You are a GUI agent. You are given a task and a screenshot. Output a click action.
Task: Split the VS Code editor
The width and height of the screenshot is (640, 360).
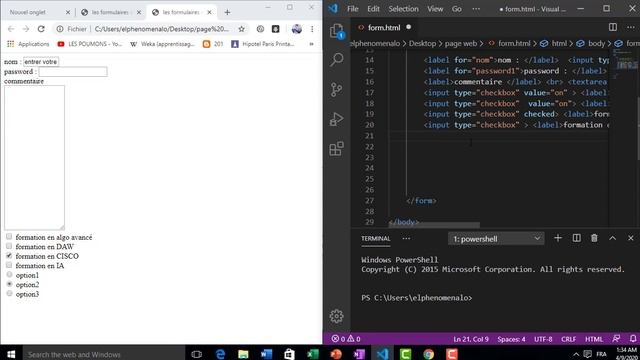613,27
